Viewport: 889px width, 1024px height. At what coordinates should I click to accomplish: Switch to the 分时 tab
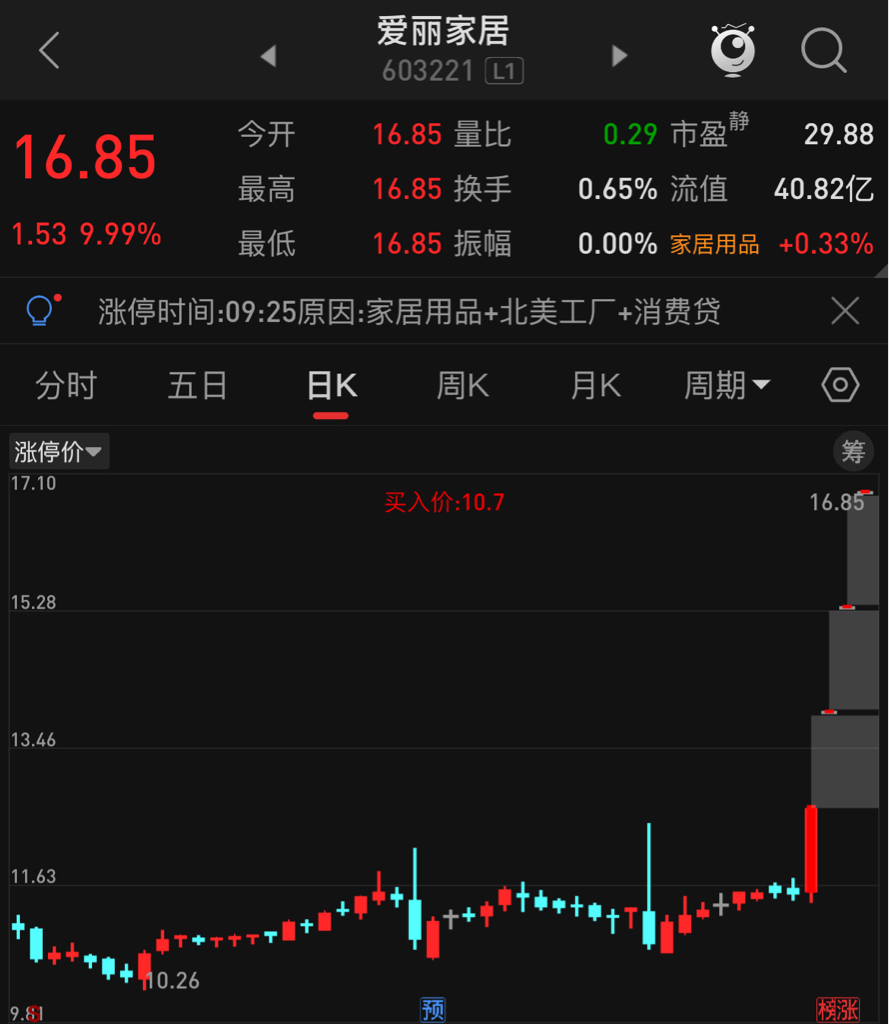pyautogui.click(x=66, y=385)
